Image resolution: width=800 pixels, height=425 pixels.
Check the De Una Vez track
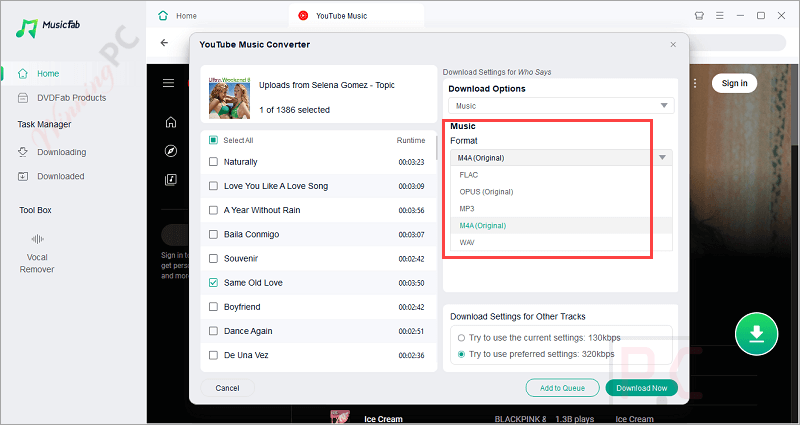[x=213, y=355]
